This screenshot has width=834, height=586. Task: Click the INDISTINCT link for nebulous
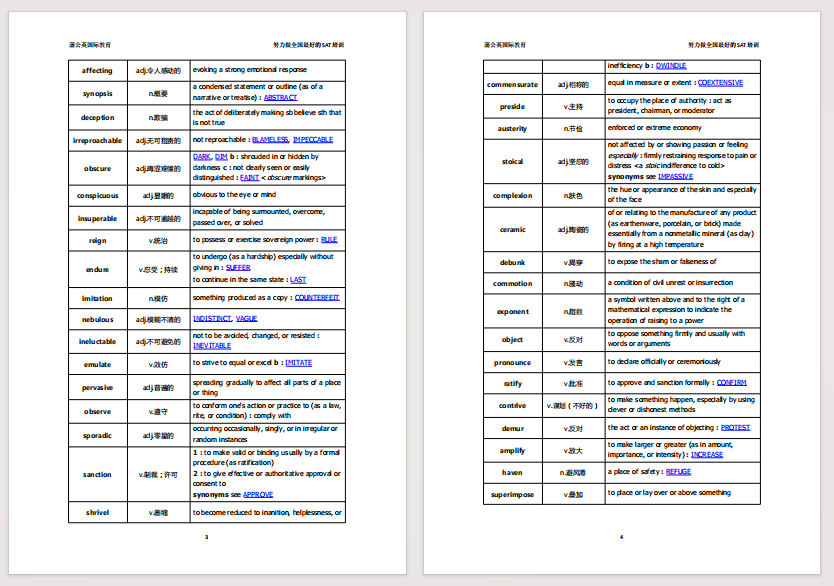pos(211,319)
